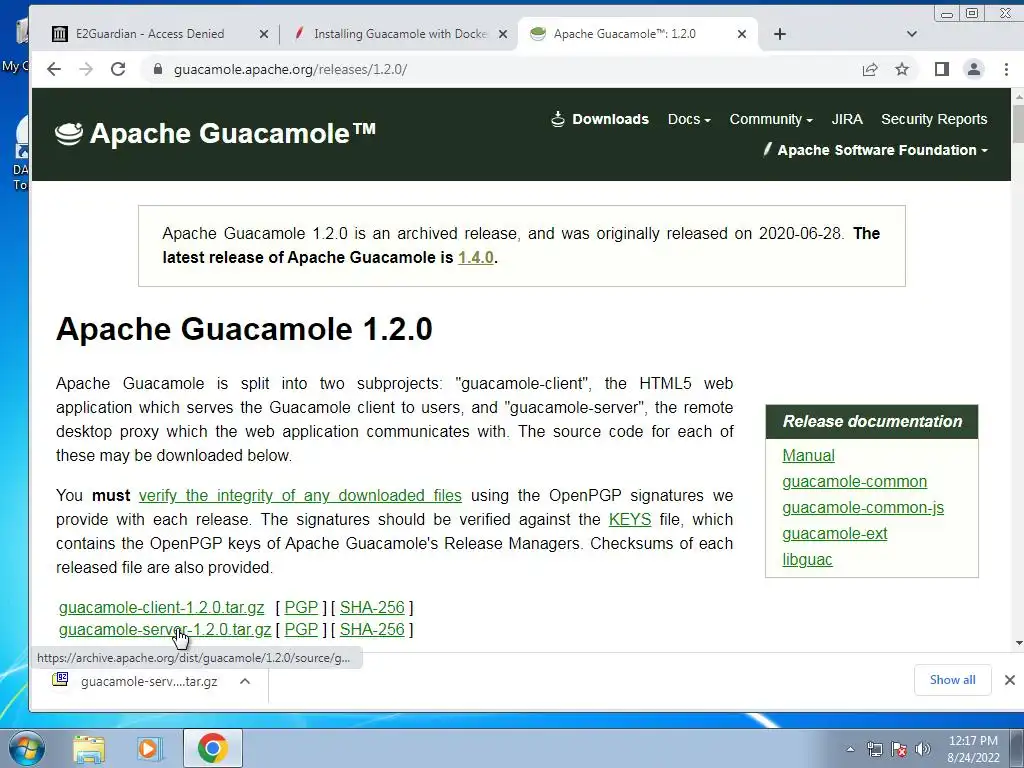Open the Manual documentation link

[808, 455]
